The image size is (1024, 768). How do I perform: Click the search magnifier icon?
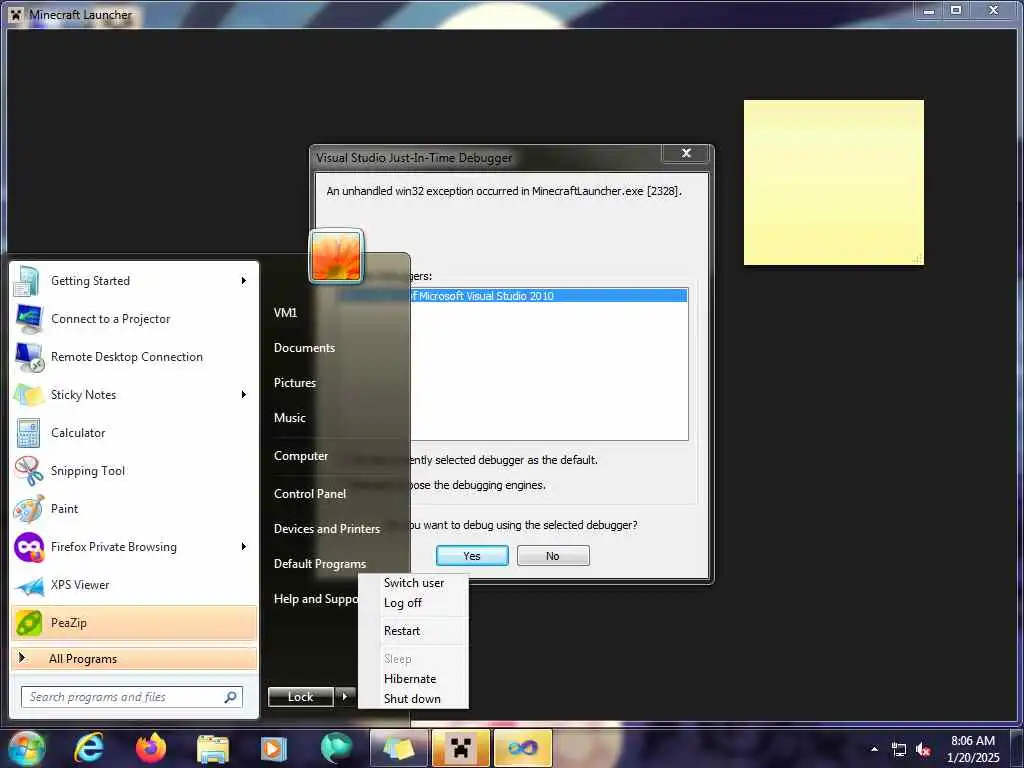[x=231, y=697]
